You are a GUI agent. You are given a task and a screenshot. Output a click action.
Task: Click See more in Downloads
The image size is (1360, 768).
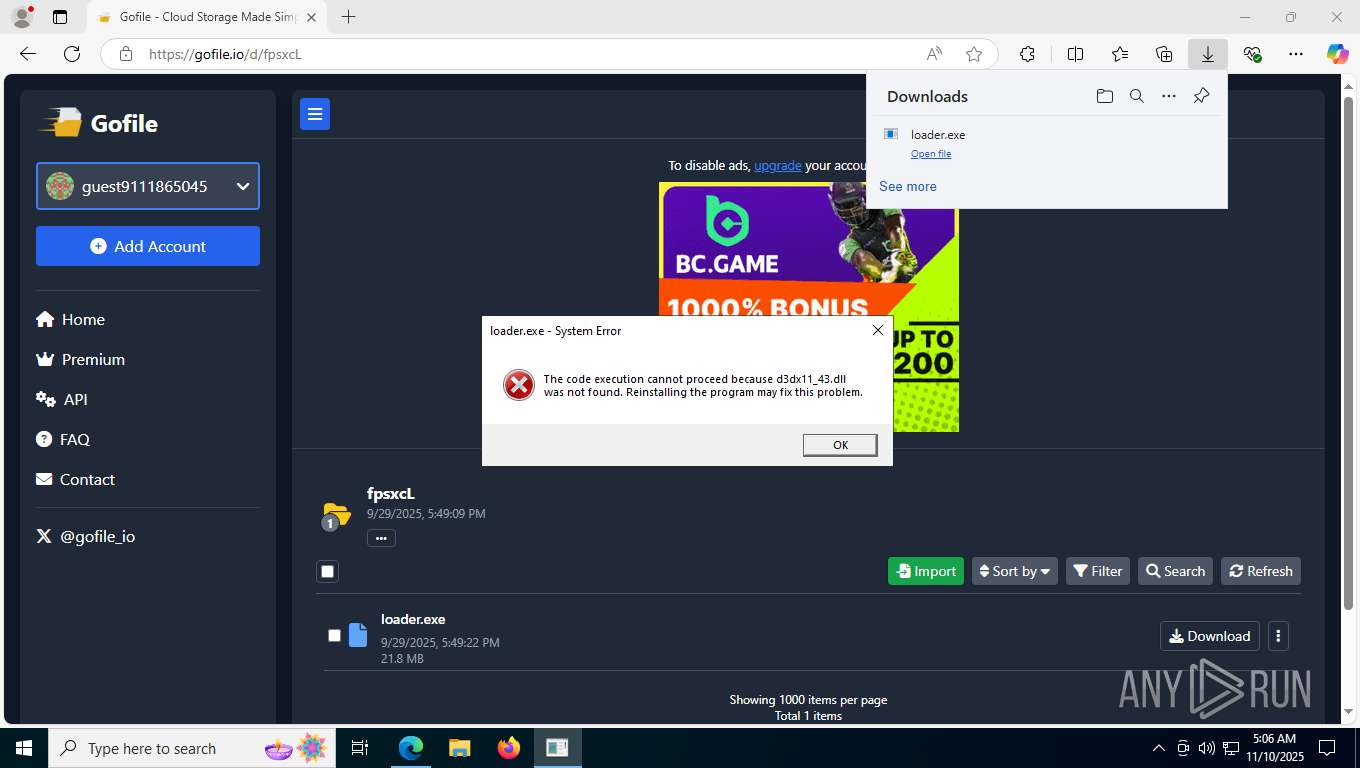tap(908, 186)
